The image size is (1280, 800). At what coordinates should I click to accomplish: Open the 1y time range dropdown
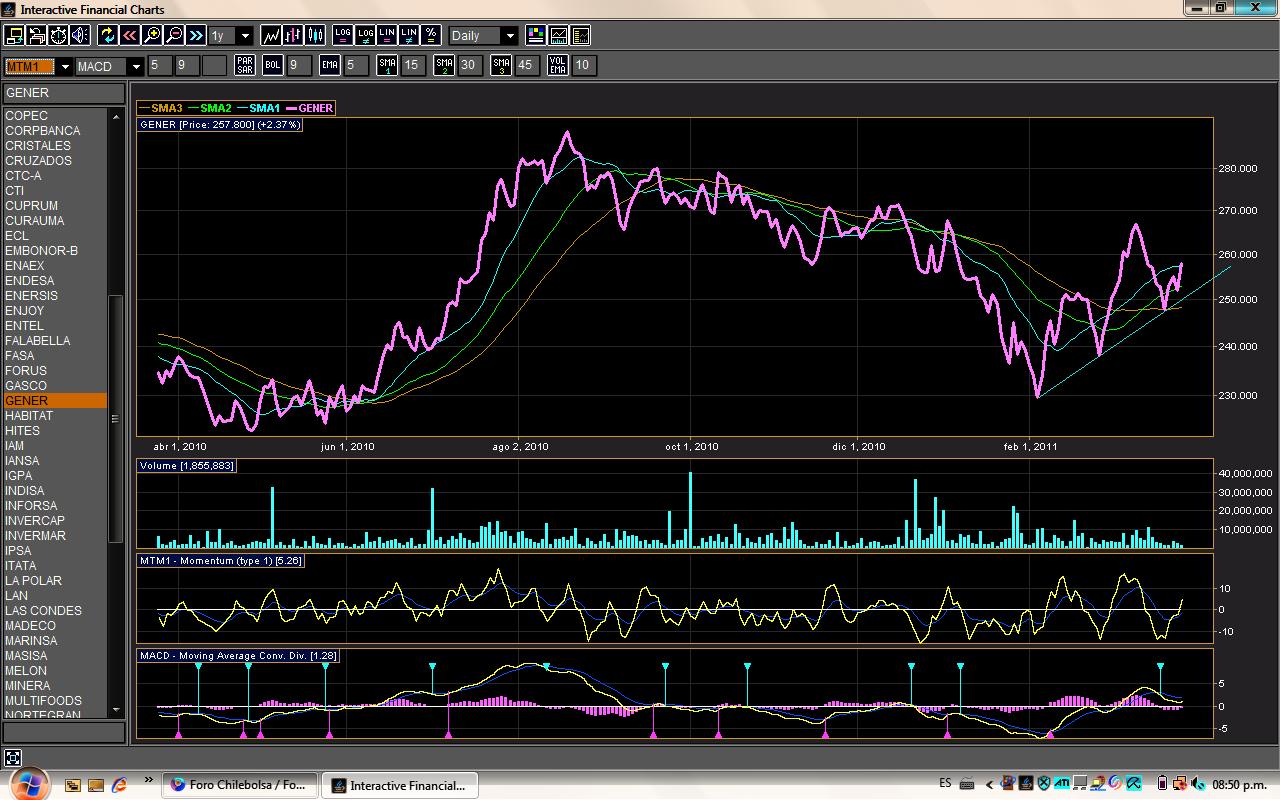point(245,36)
